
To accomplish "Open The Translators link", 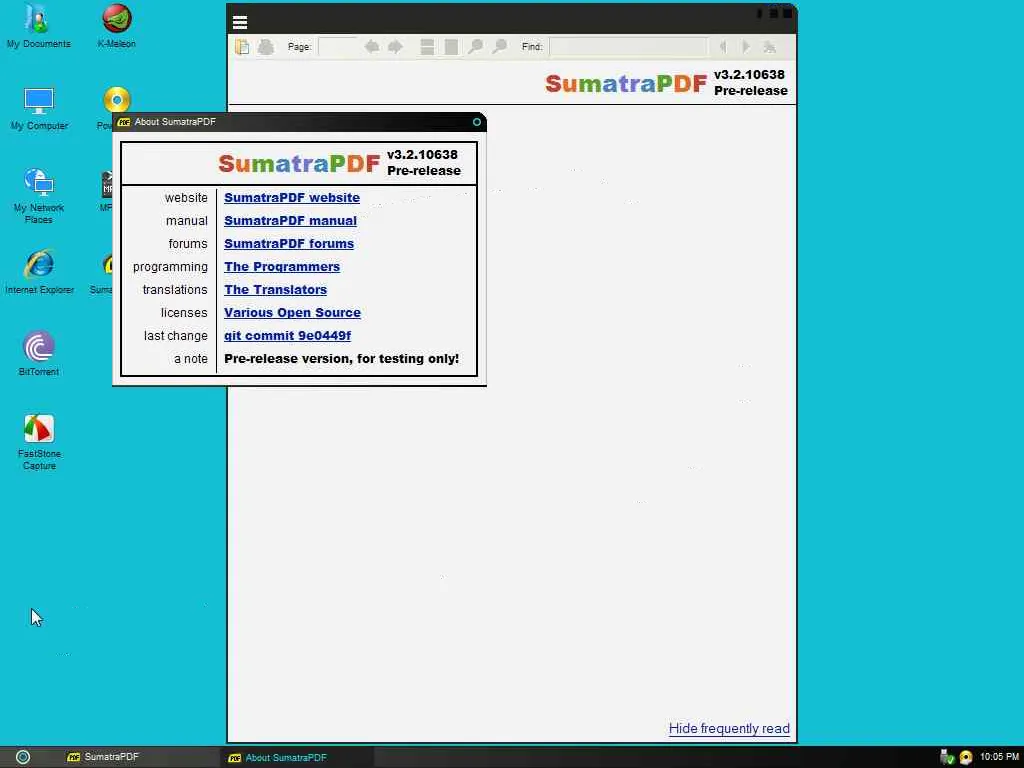I will 276,289.
